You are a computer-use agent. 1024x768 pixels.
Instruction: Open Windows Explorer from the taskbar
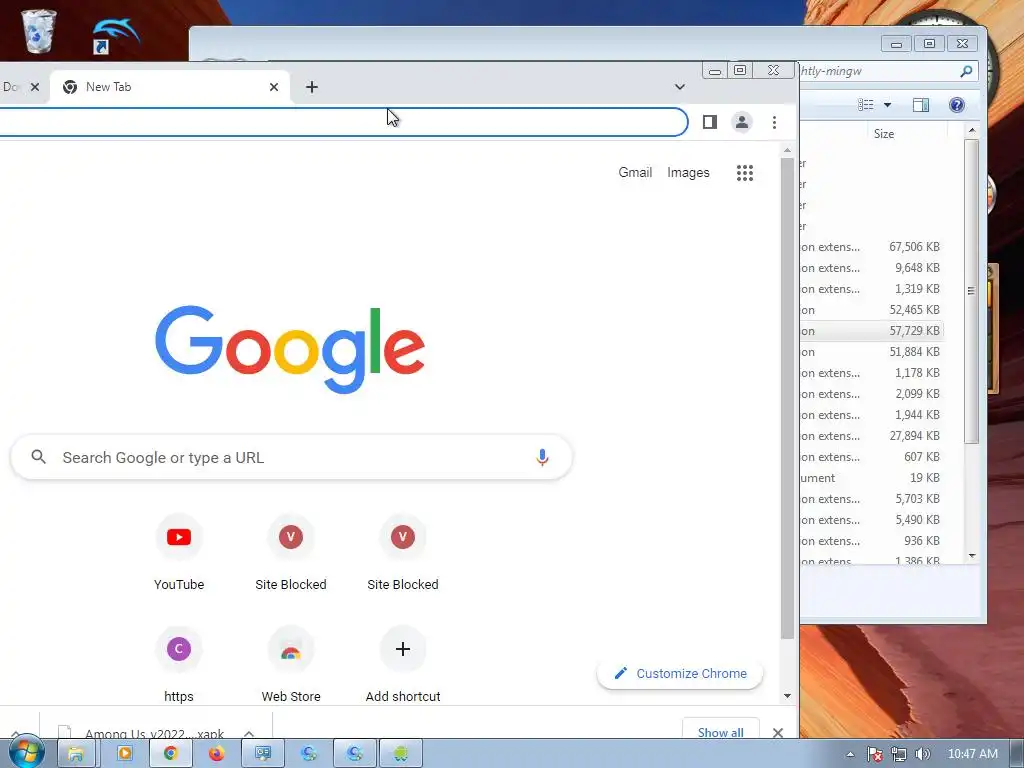(76, 753)
